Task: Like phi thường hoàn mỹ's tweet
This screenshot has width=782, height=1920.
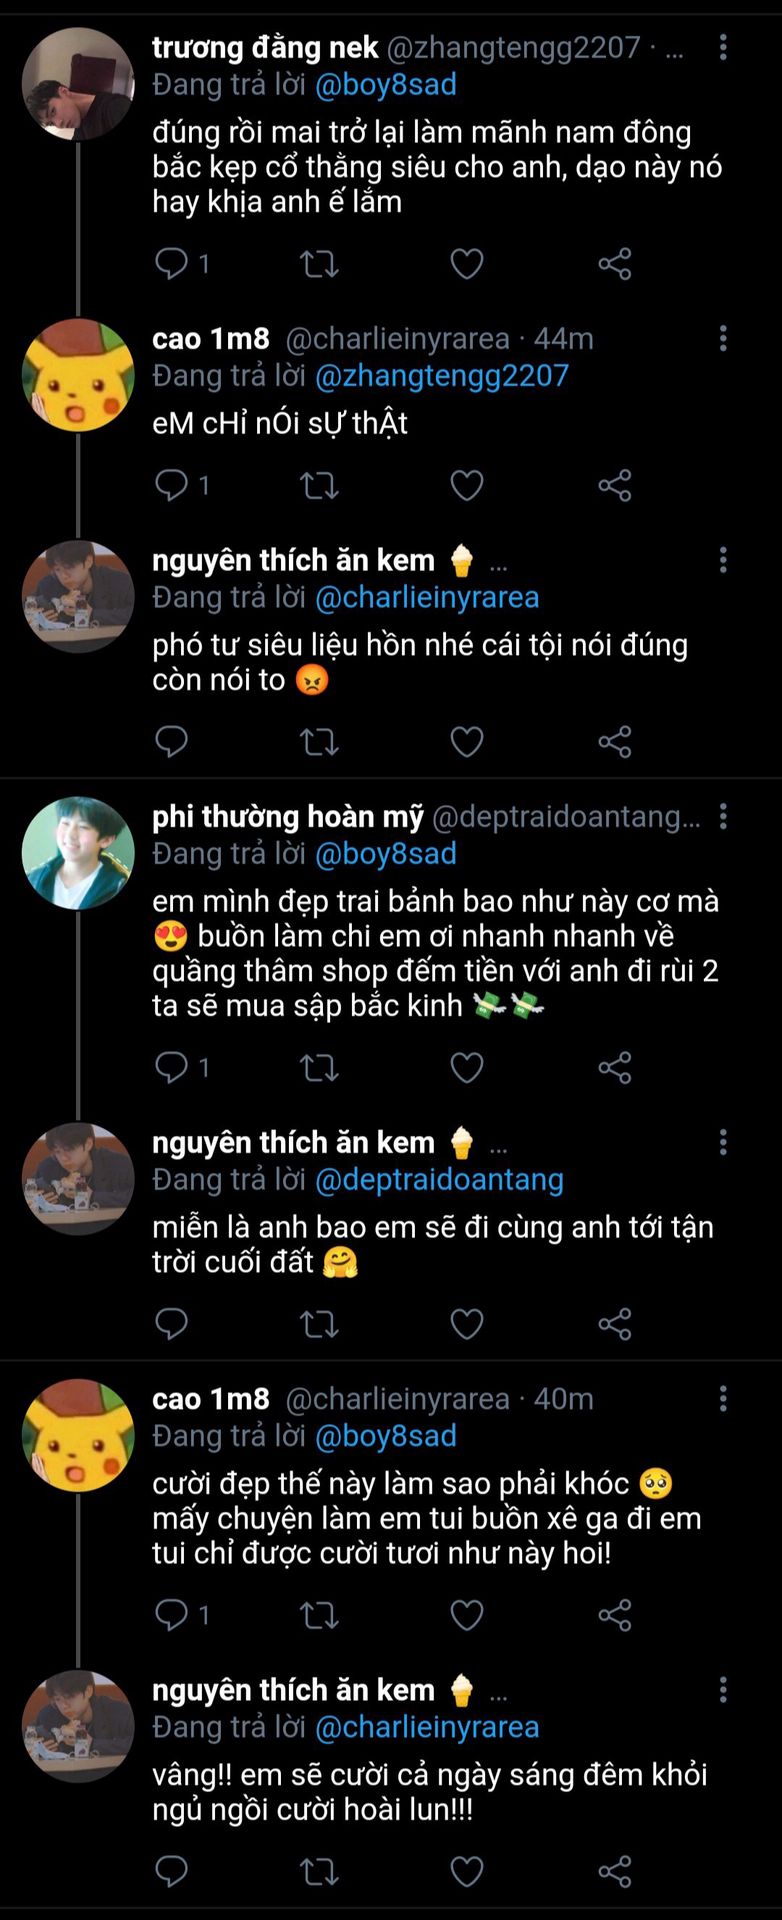Action: click(467, 1068)
